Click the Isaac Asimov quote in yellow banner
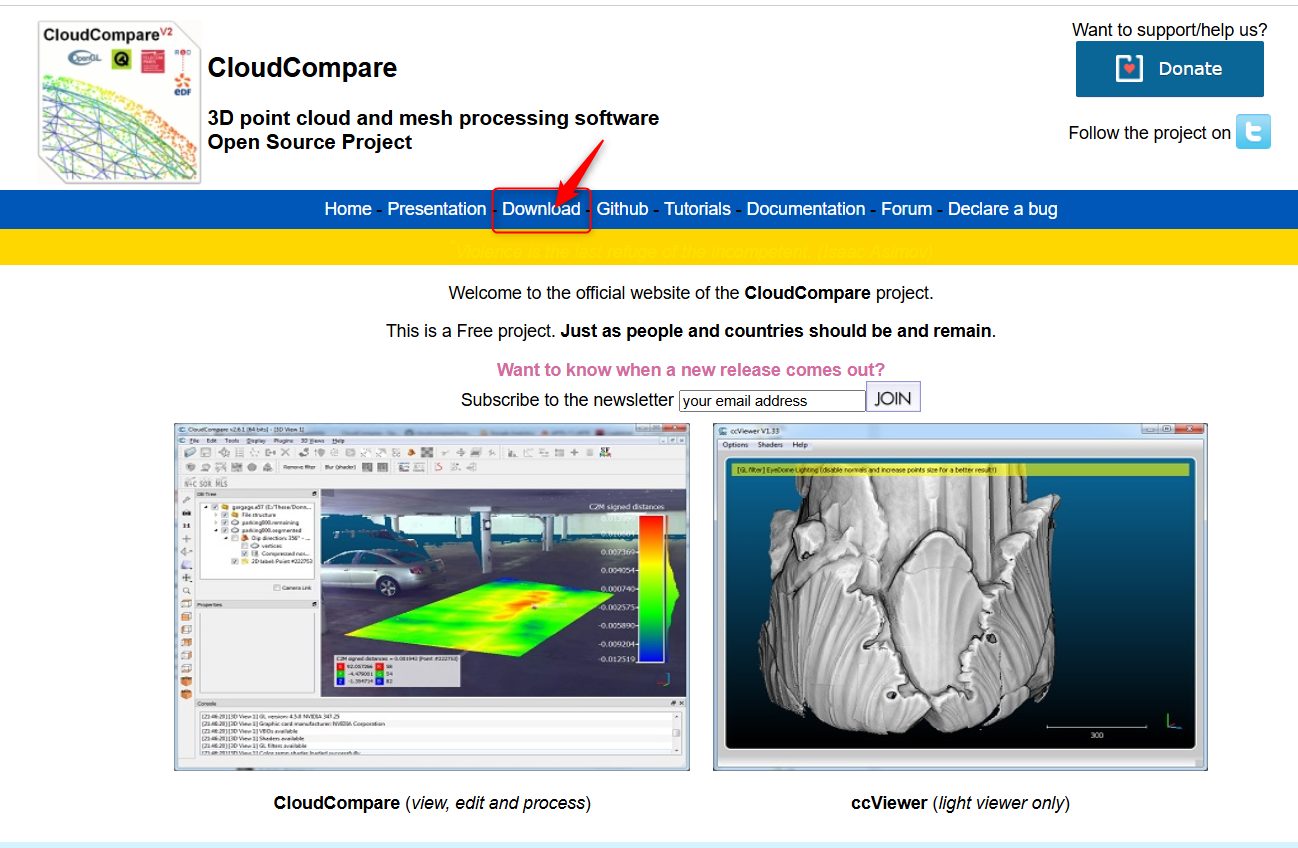This screenshot has width=1298, height=848. click(690, 251)
